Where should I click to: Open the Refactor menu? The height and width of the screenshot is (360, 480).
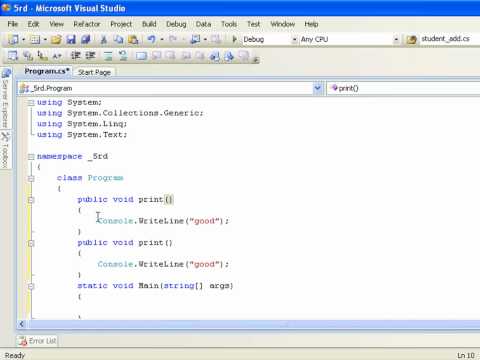87,24
